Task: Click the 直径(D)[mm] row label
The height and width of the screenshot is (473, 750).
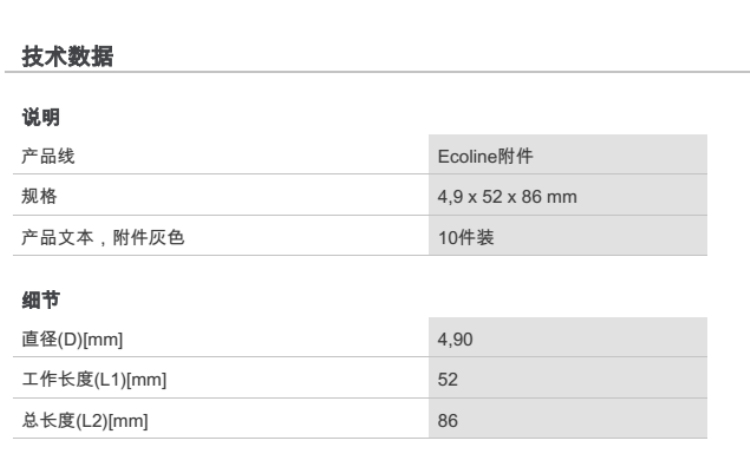Action: (x=72, y=339)
